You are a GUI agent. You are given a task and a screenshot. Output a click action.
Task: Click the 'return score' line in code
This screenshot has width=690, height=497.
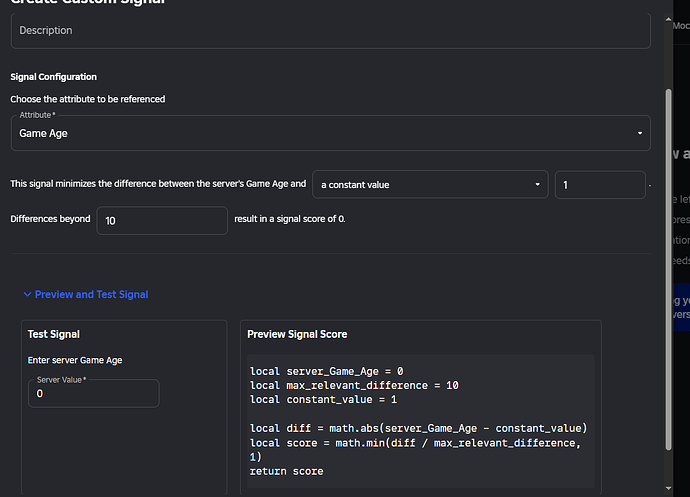(x=286, y=471)
